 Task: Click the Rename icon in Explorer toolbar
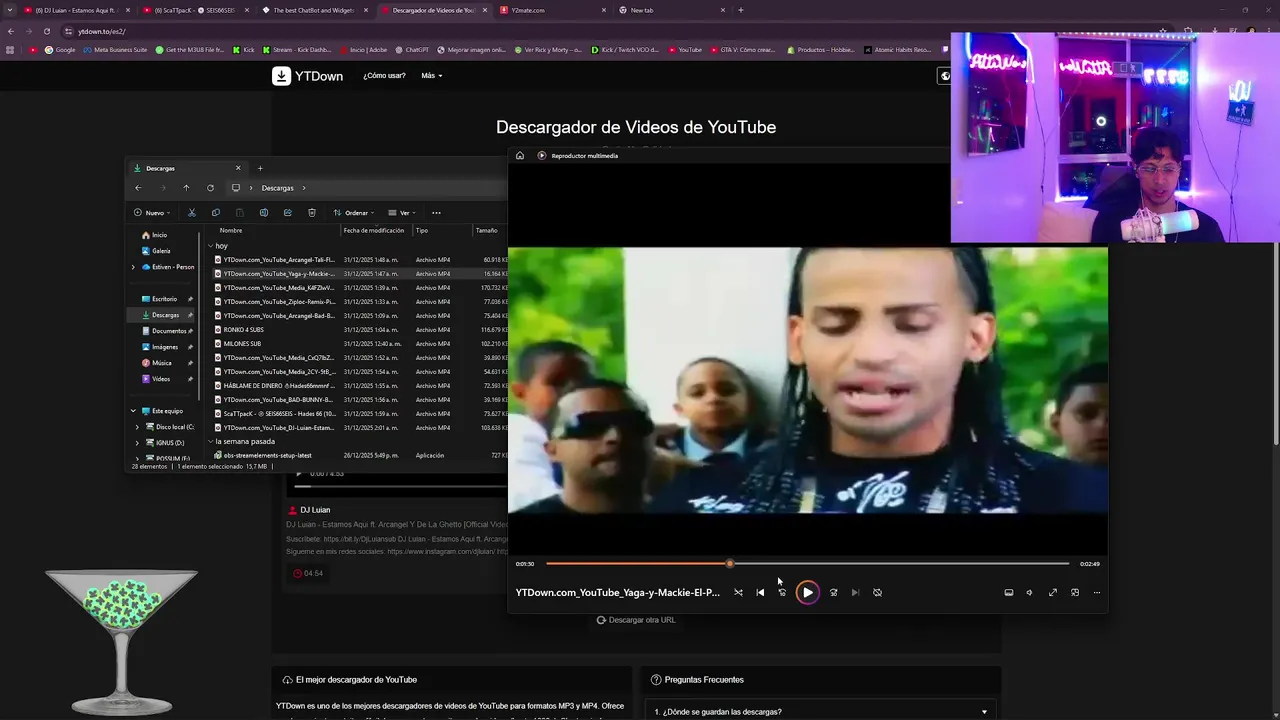264,212
